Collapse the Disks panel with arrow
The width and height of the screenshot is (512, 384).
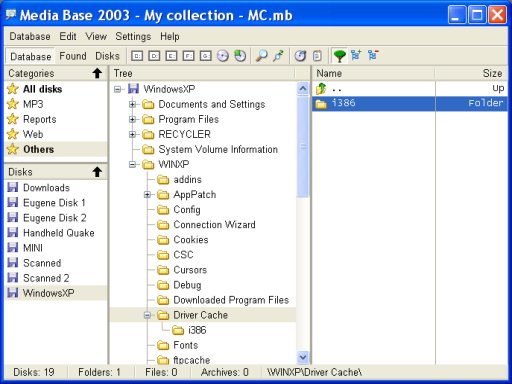(x=97, y=172)
